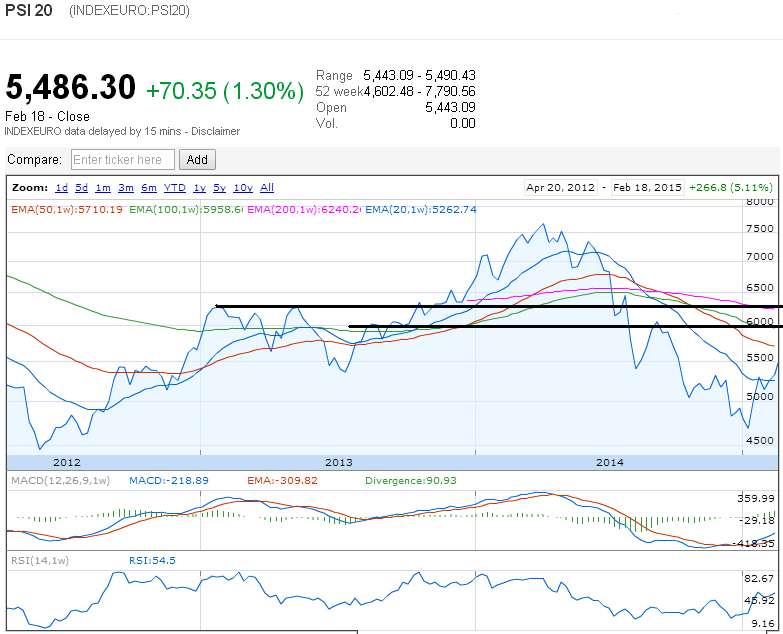
Task: Set chart zoom to 5d
Action: tap(81, 188)
